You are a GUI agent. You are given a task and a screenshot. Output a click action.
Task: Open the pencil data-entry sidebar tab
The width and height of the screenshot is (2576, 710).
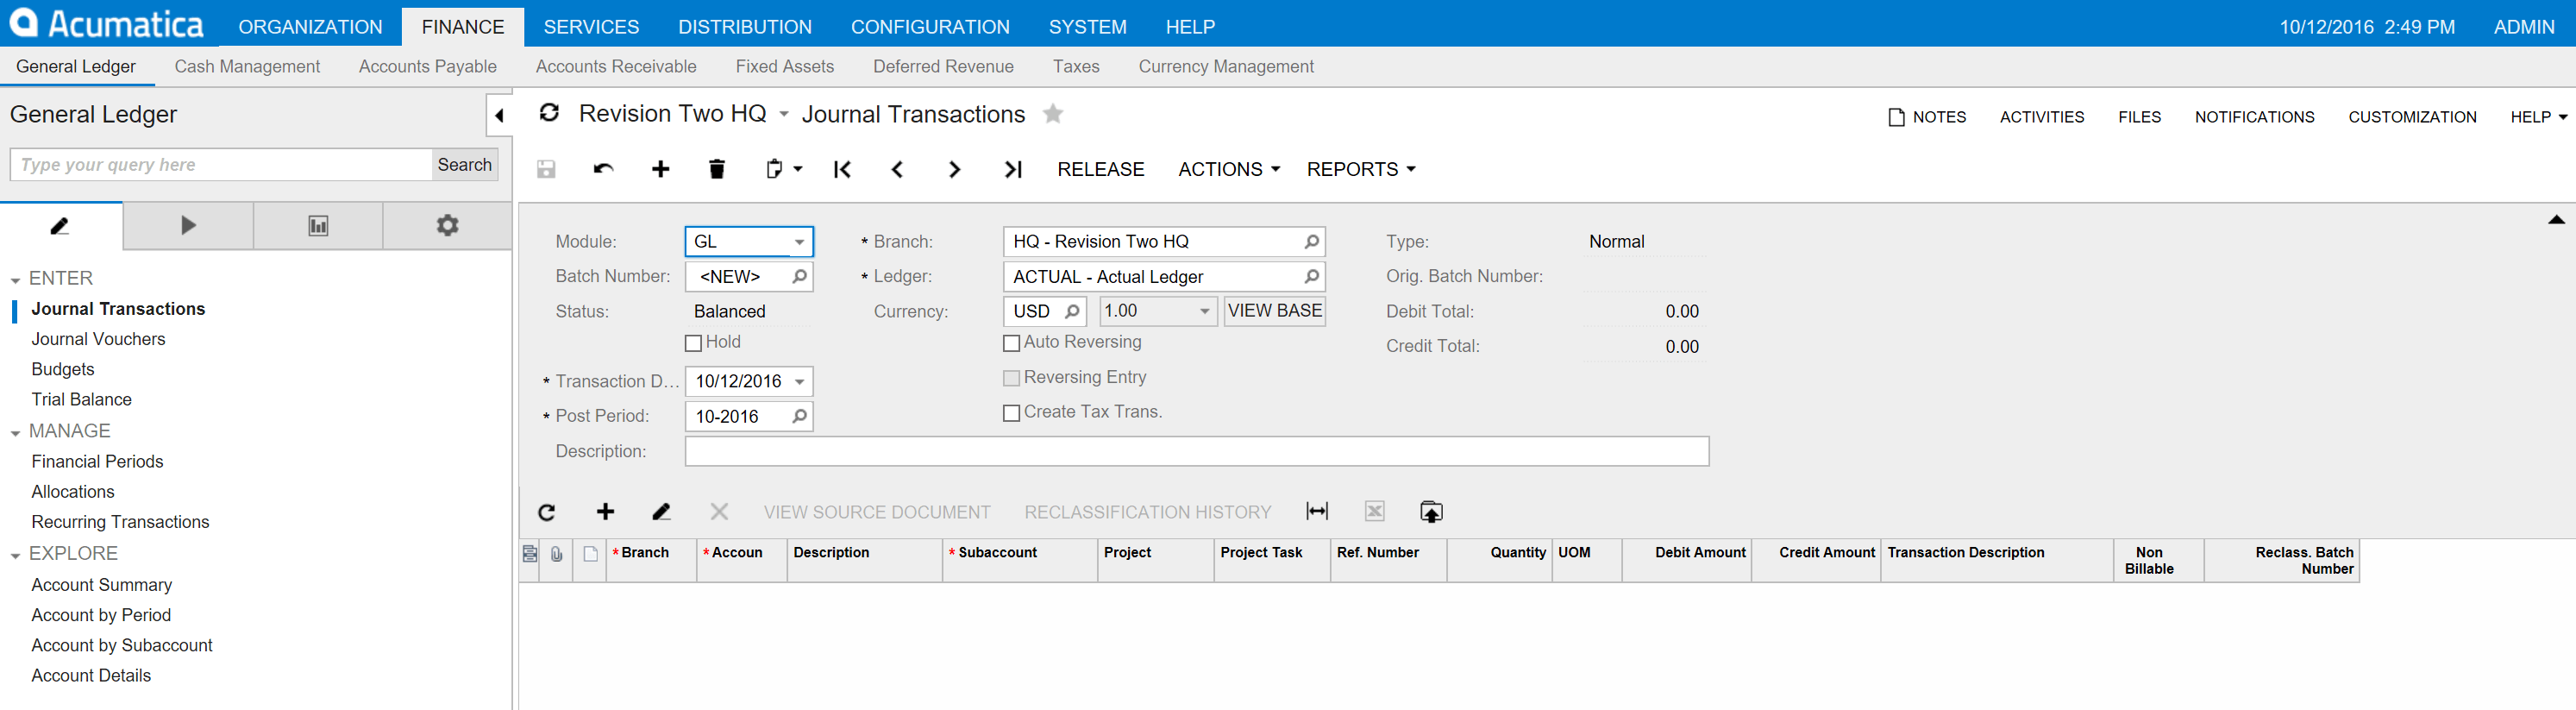(61, 226)
